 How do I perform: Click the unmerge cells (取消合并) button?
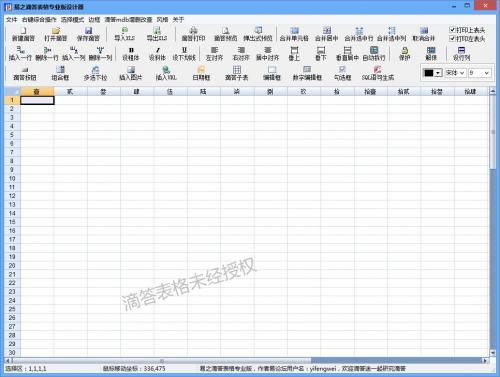pos(424,34)
